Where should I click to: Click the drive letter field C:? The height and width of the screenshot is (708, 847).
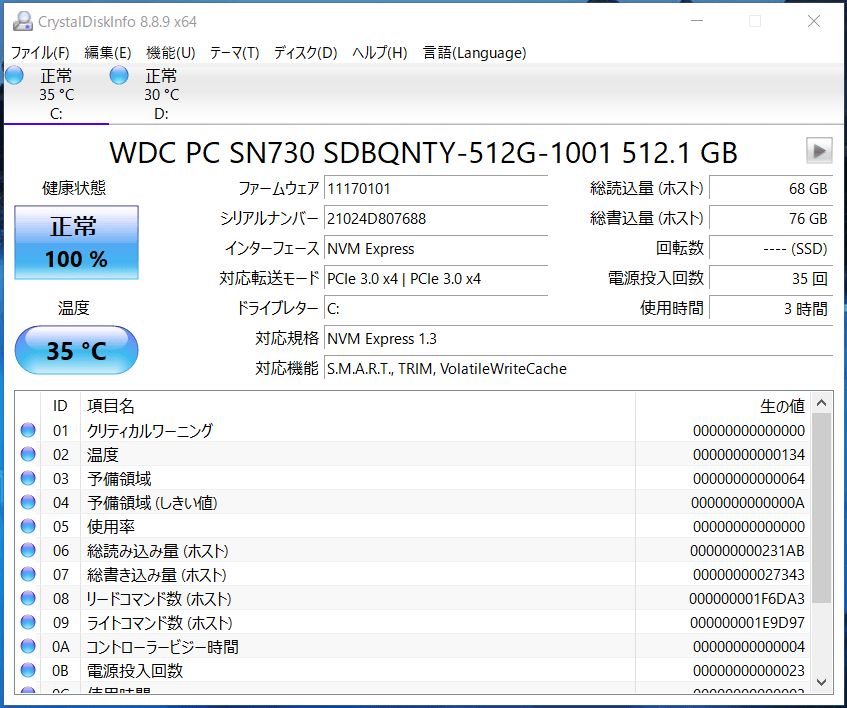436,309
